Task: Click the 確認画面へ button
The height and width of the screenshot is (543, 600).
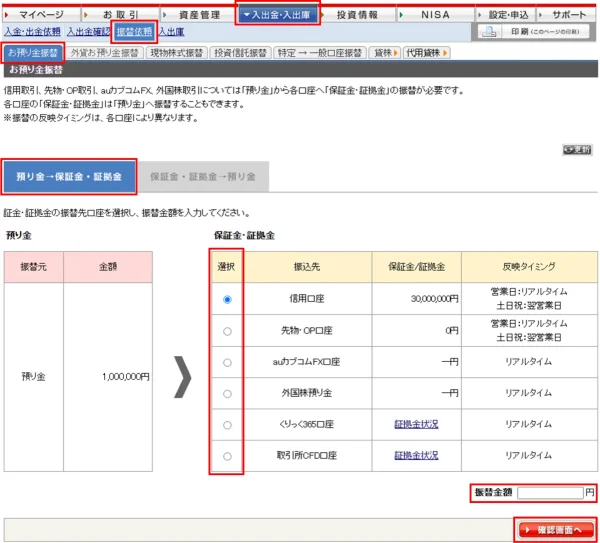Action: point(555,530)
